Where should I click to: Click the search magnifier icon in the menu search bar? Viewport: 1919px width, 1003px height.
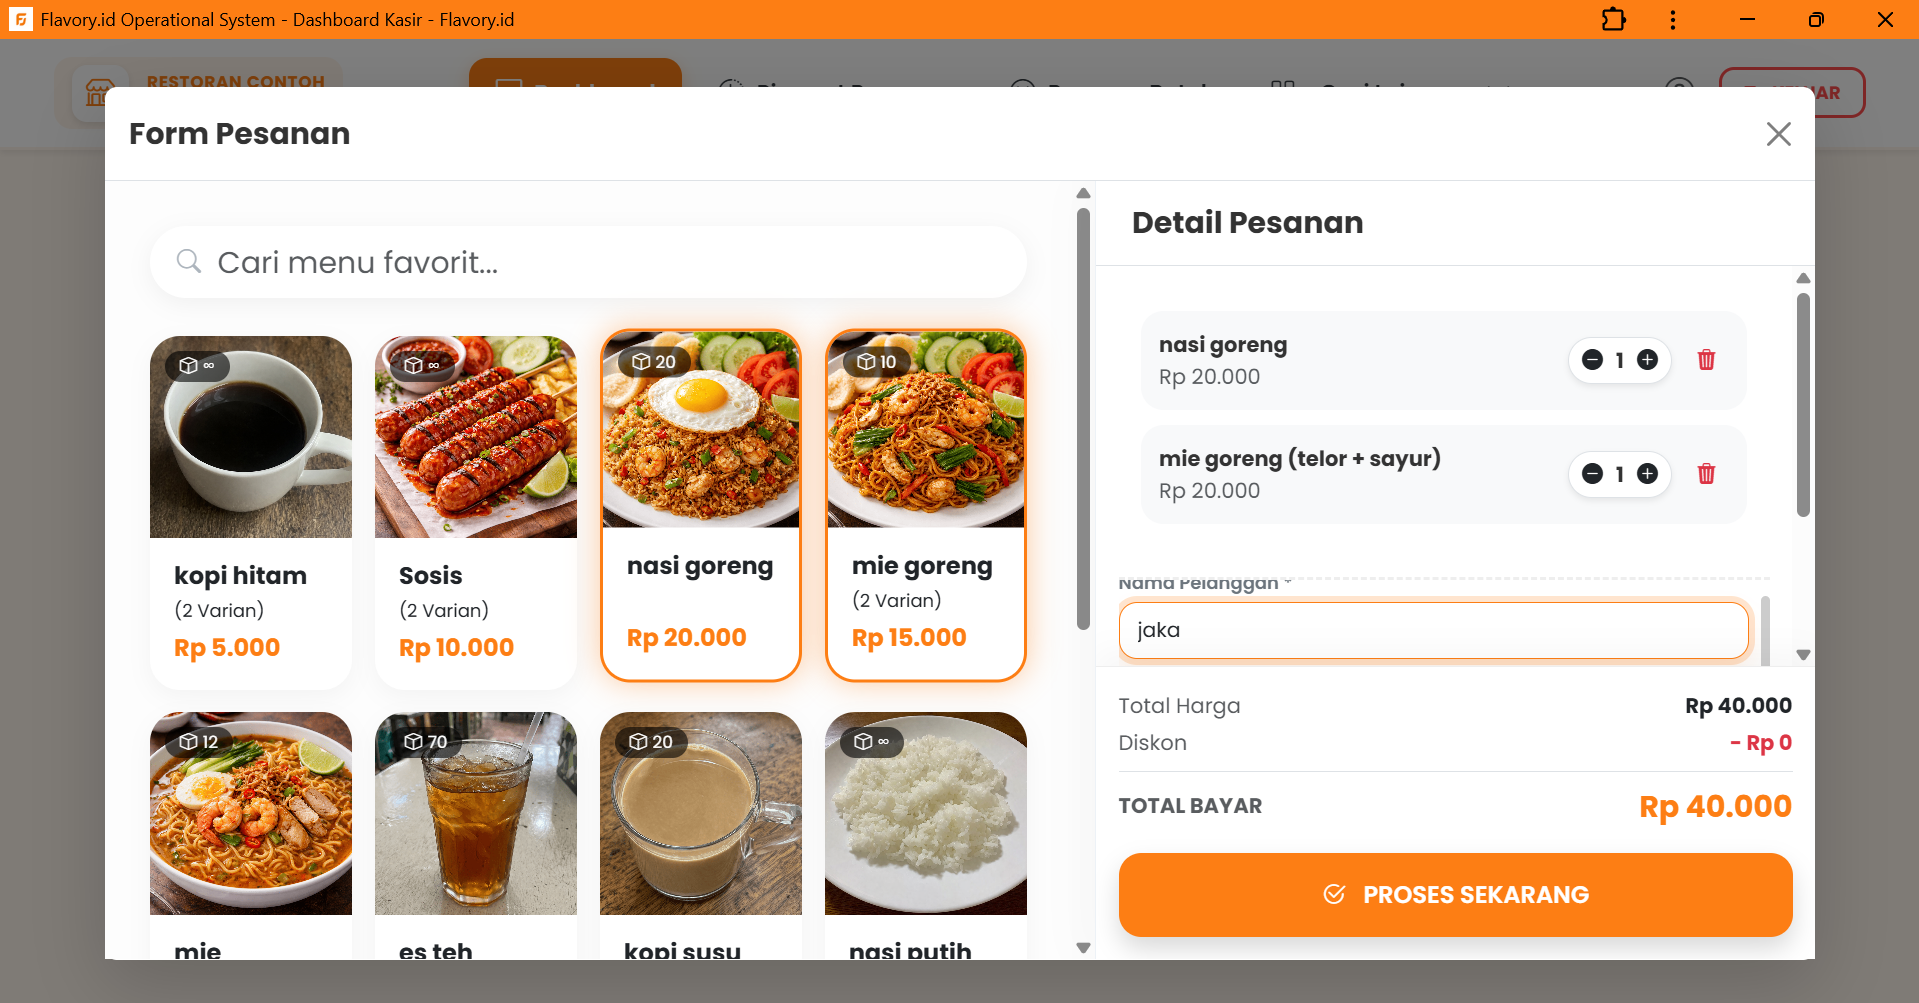189,262
